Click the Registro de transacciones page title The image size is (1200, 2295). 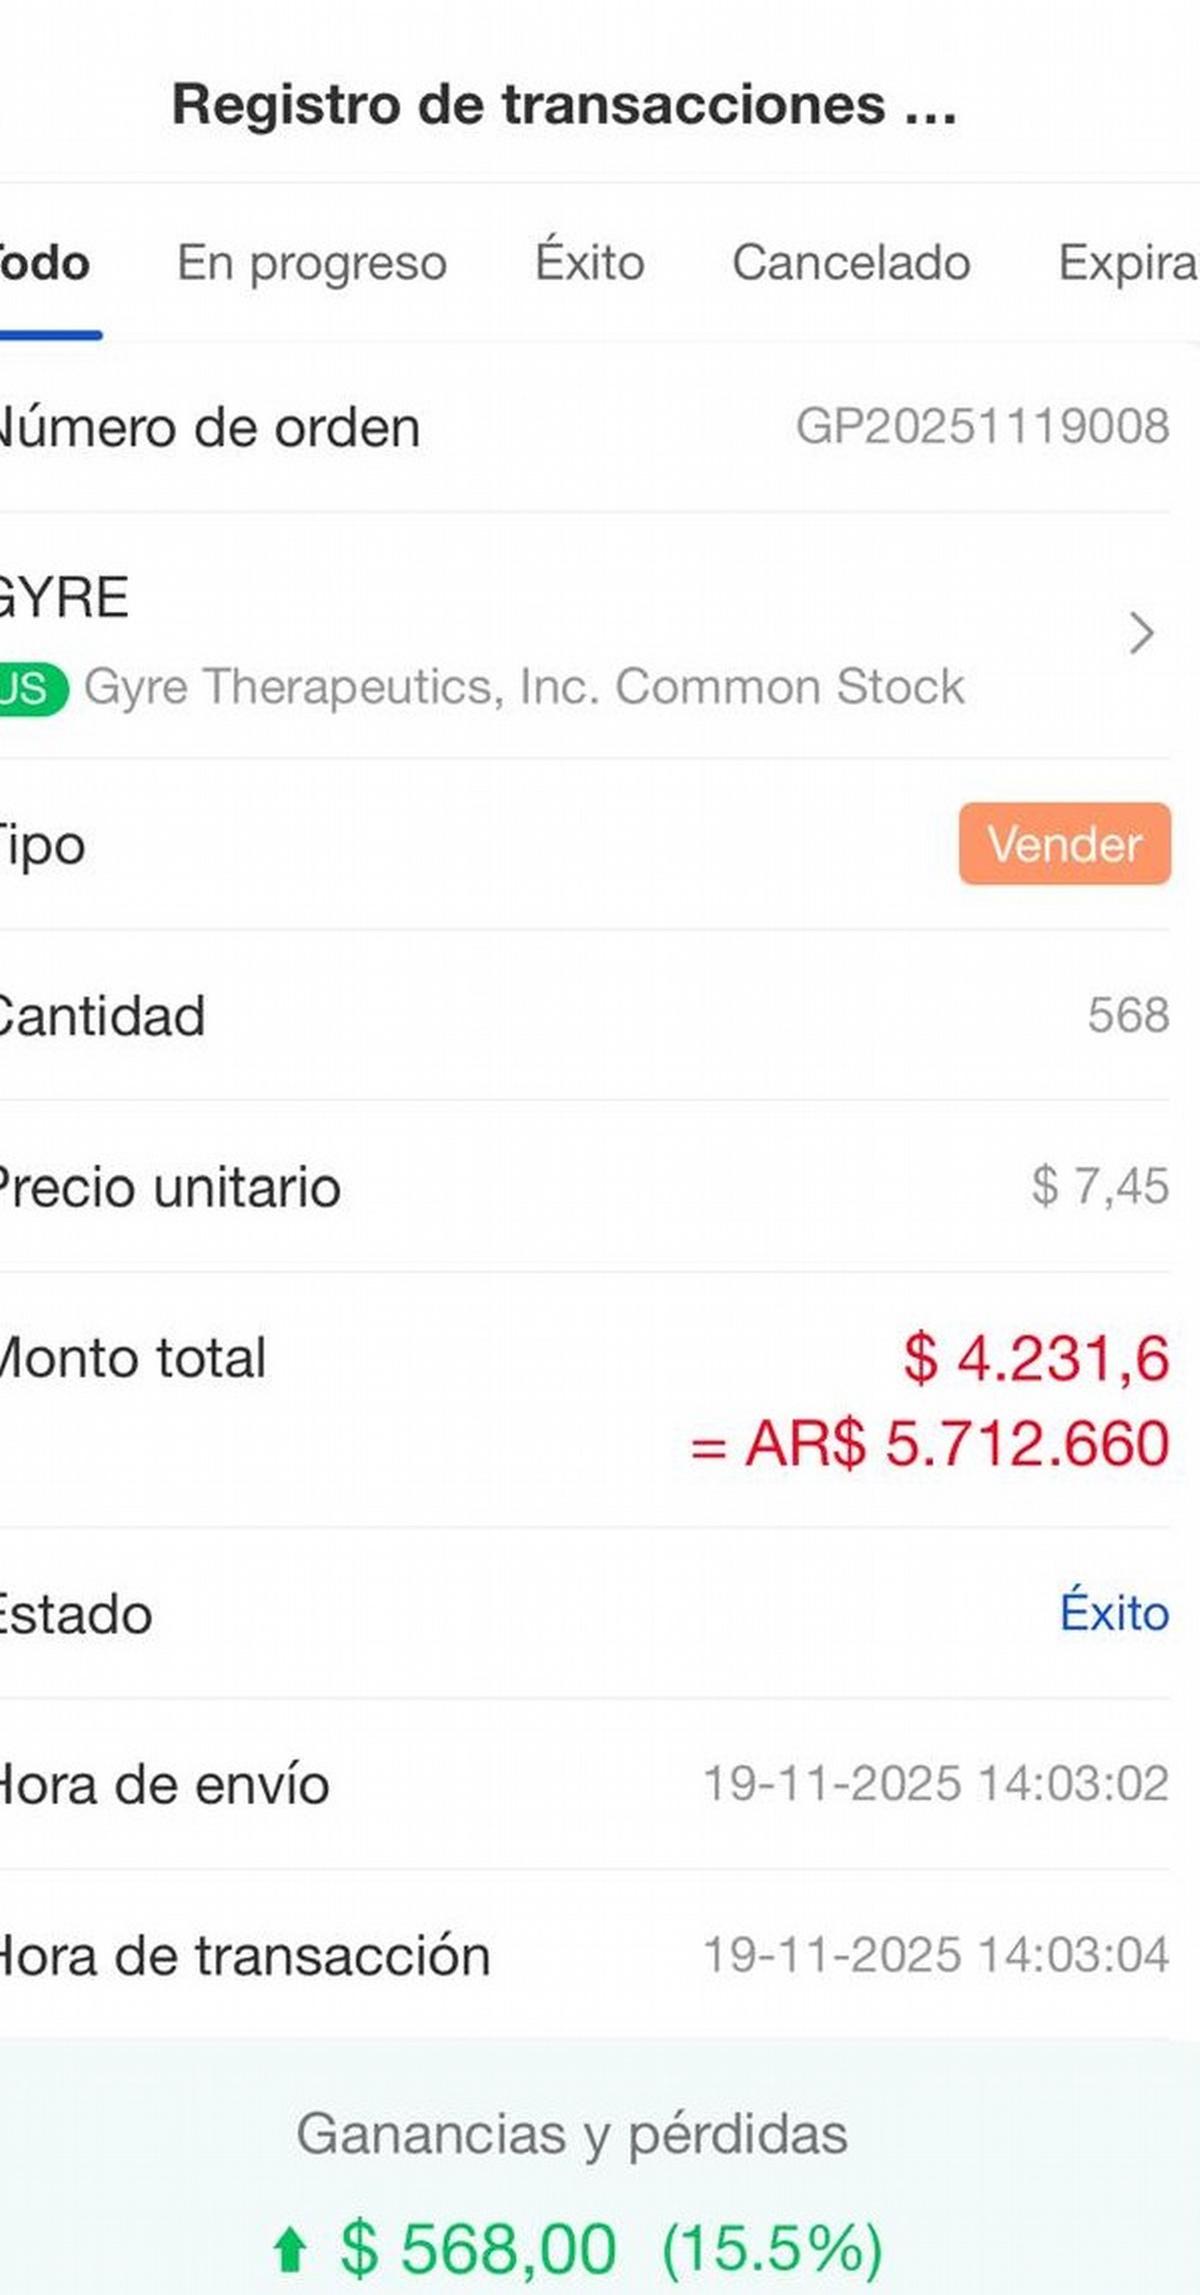pos(564,105)
